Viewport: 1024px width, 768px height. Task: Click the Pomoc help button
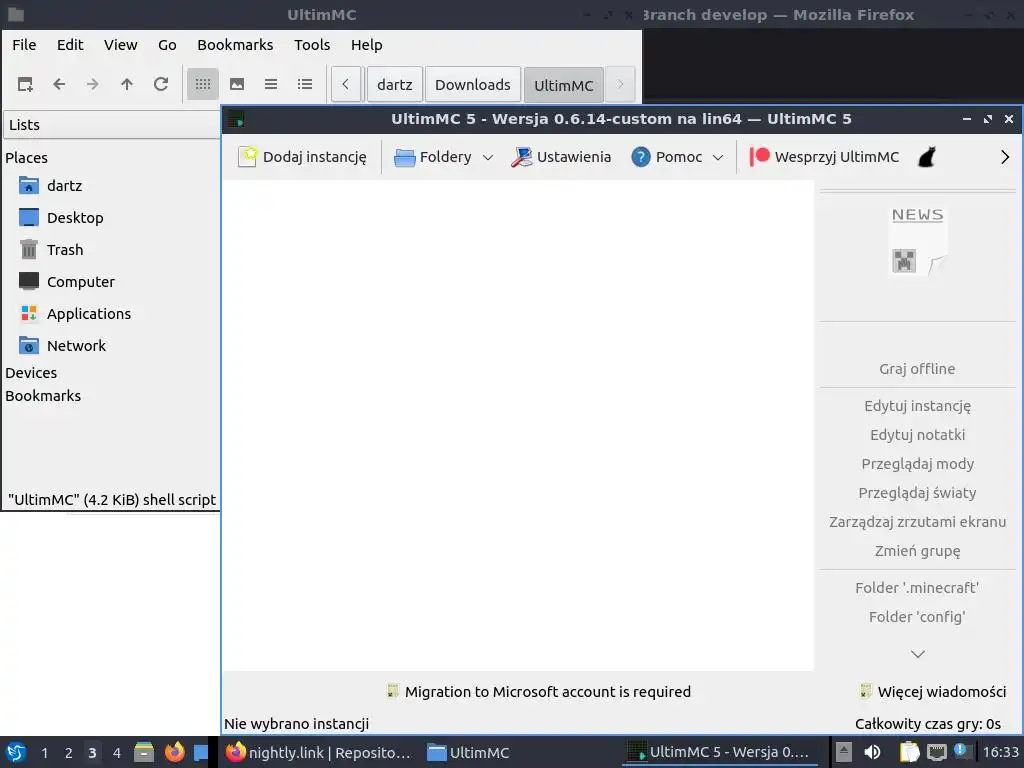667,157
